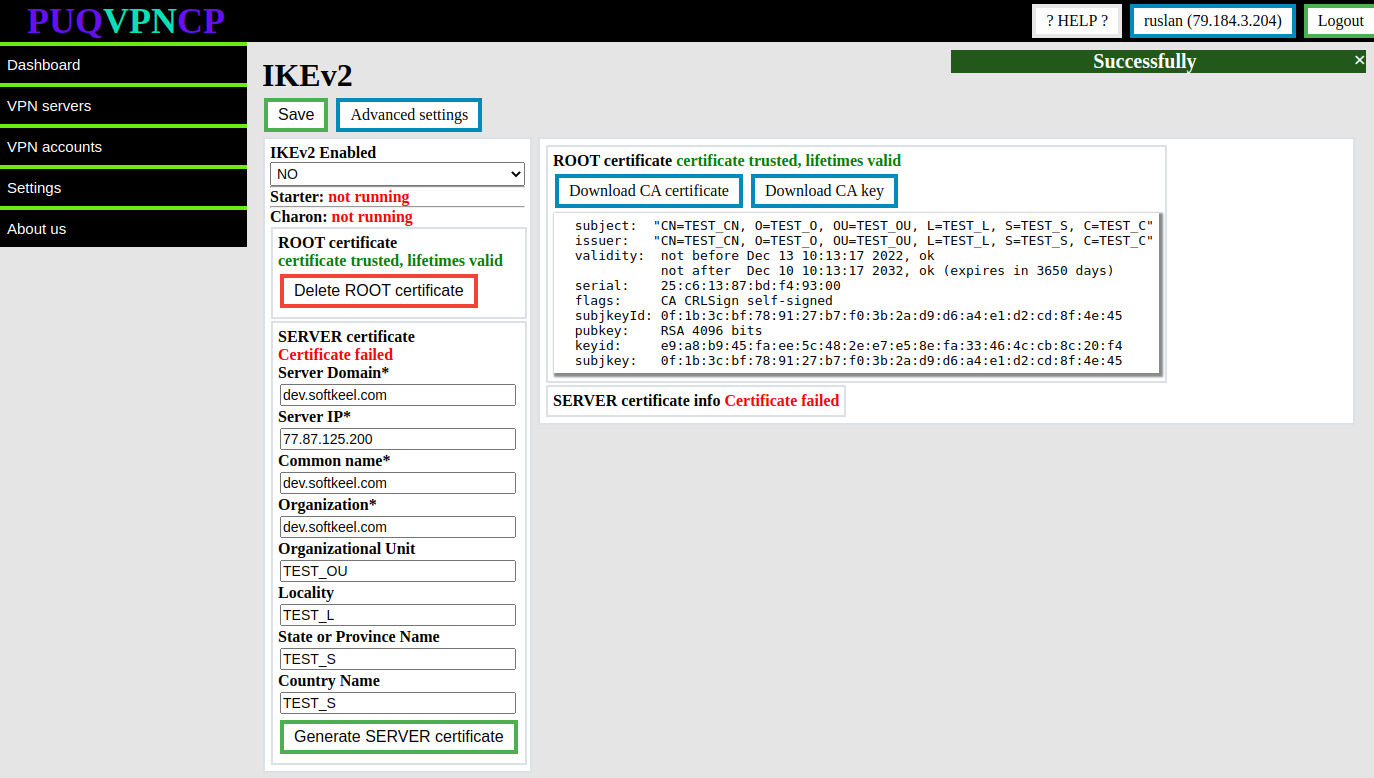Save the IKEv2 settings
The width and height of the screenshot is (1374, 778).
point(296,115)
